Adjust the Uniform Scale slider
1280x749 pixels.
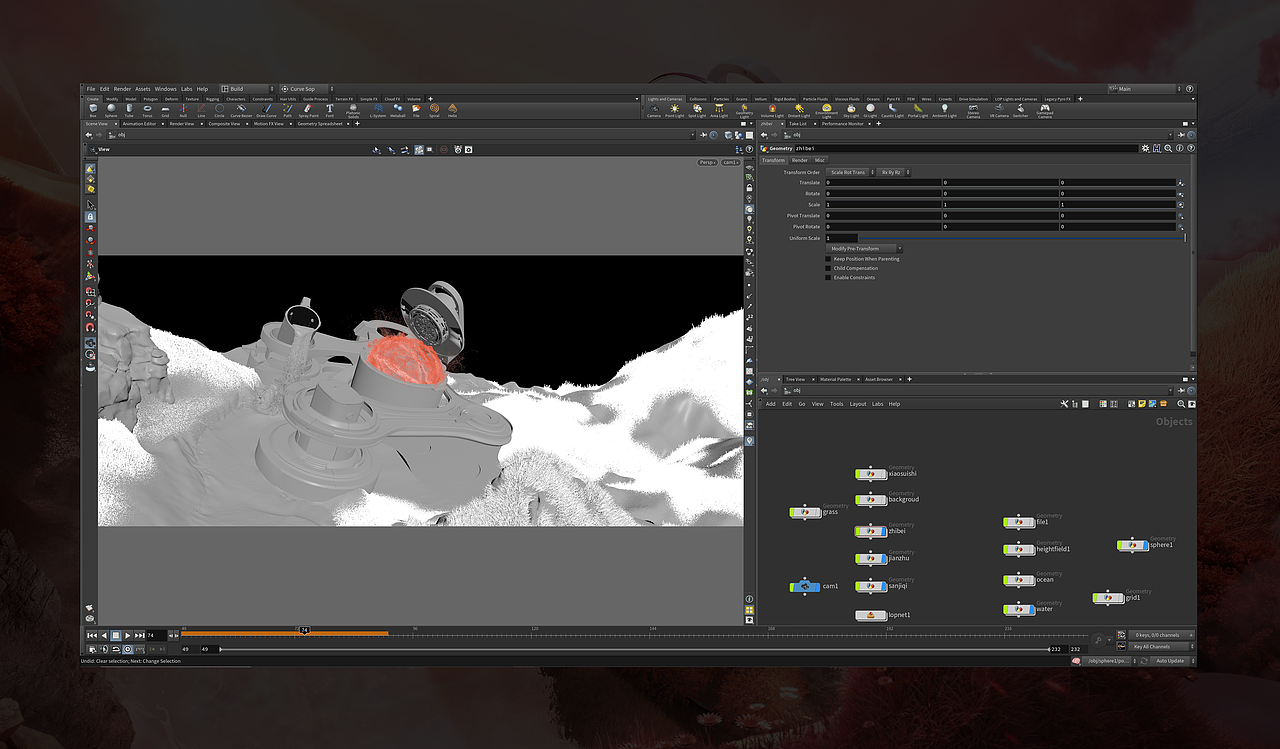click(1021, 238)
